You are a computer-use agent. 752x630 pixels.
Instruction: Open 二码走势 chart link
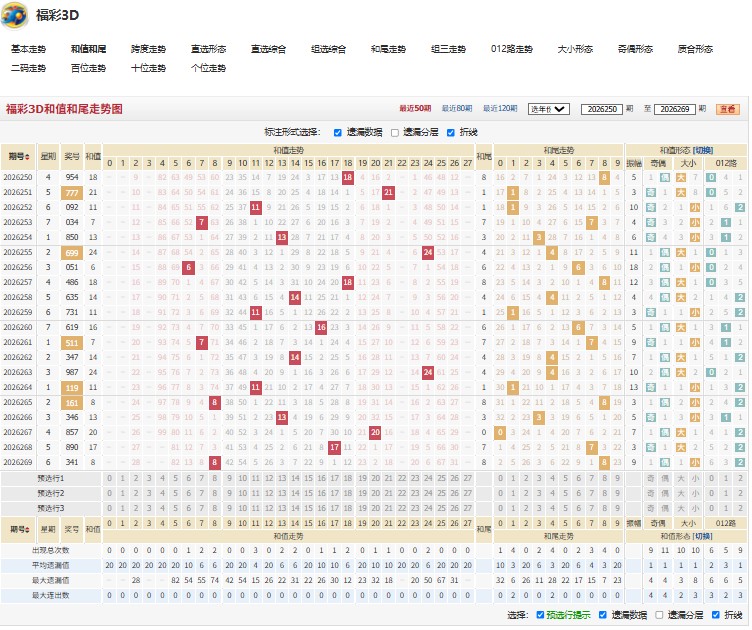[28, 68]
